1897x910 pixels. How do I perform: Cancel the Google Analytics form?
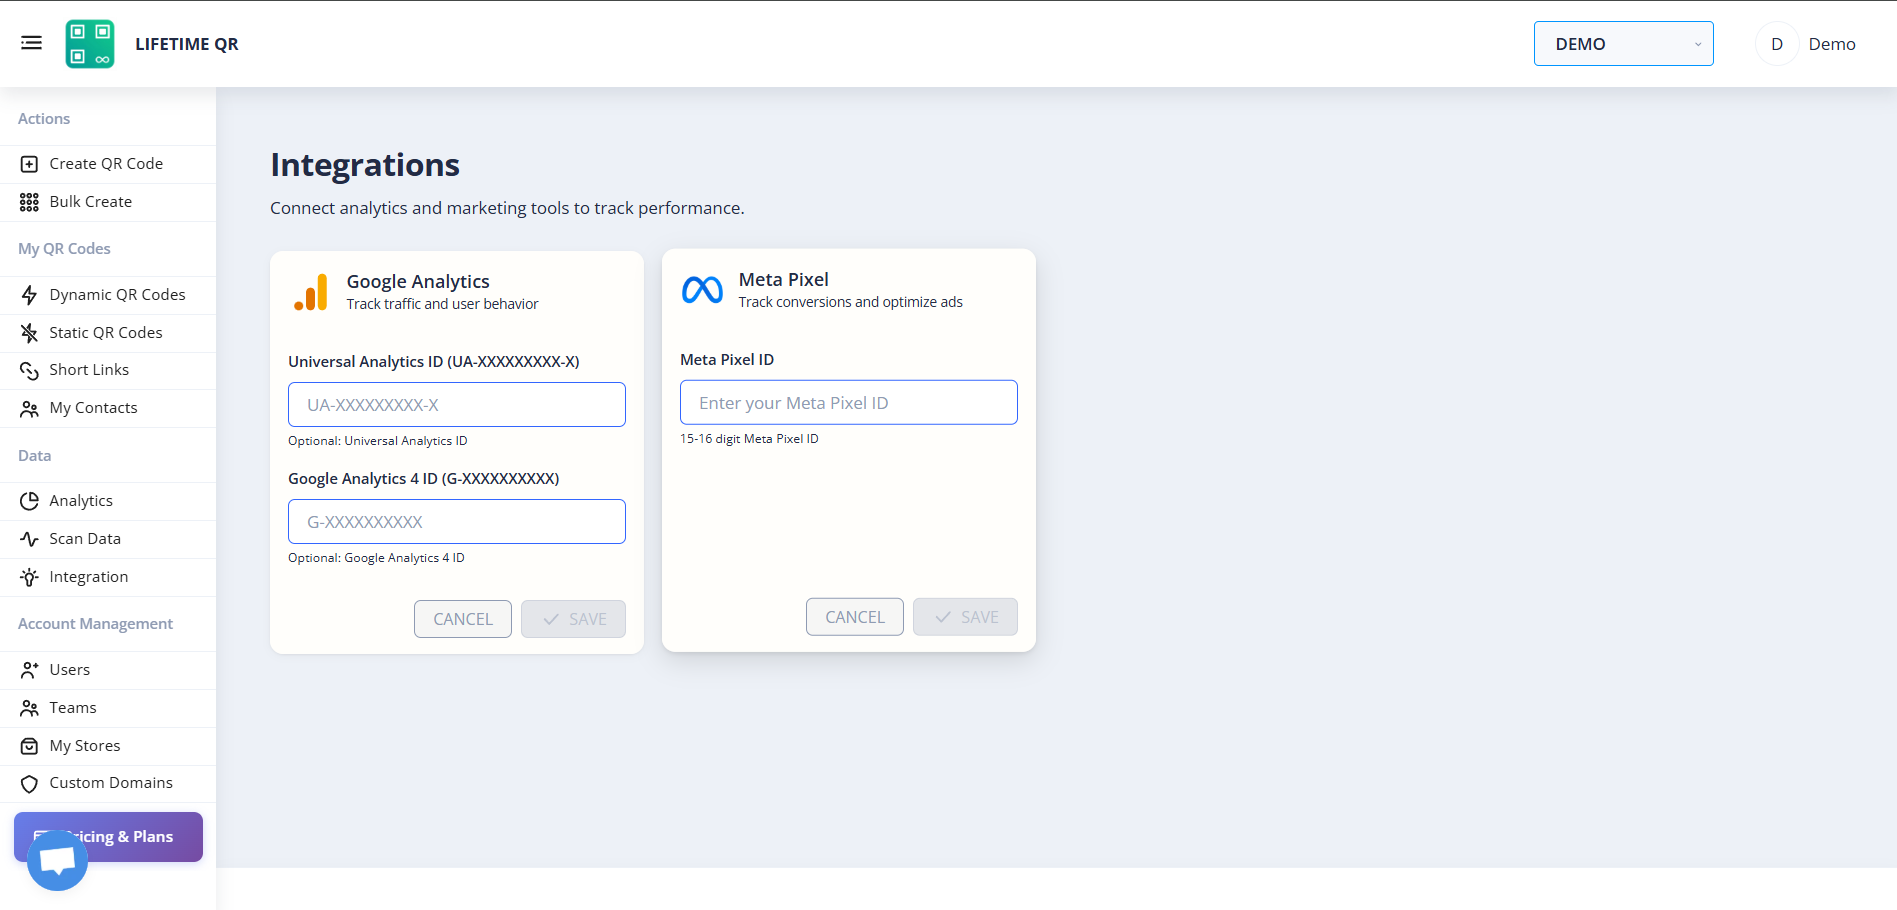click(463, 619)
